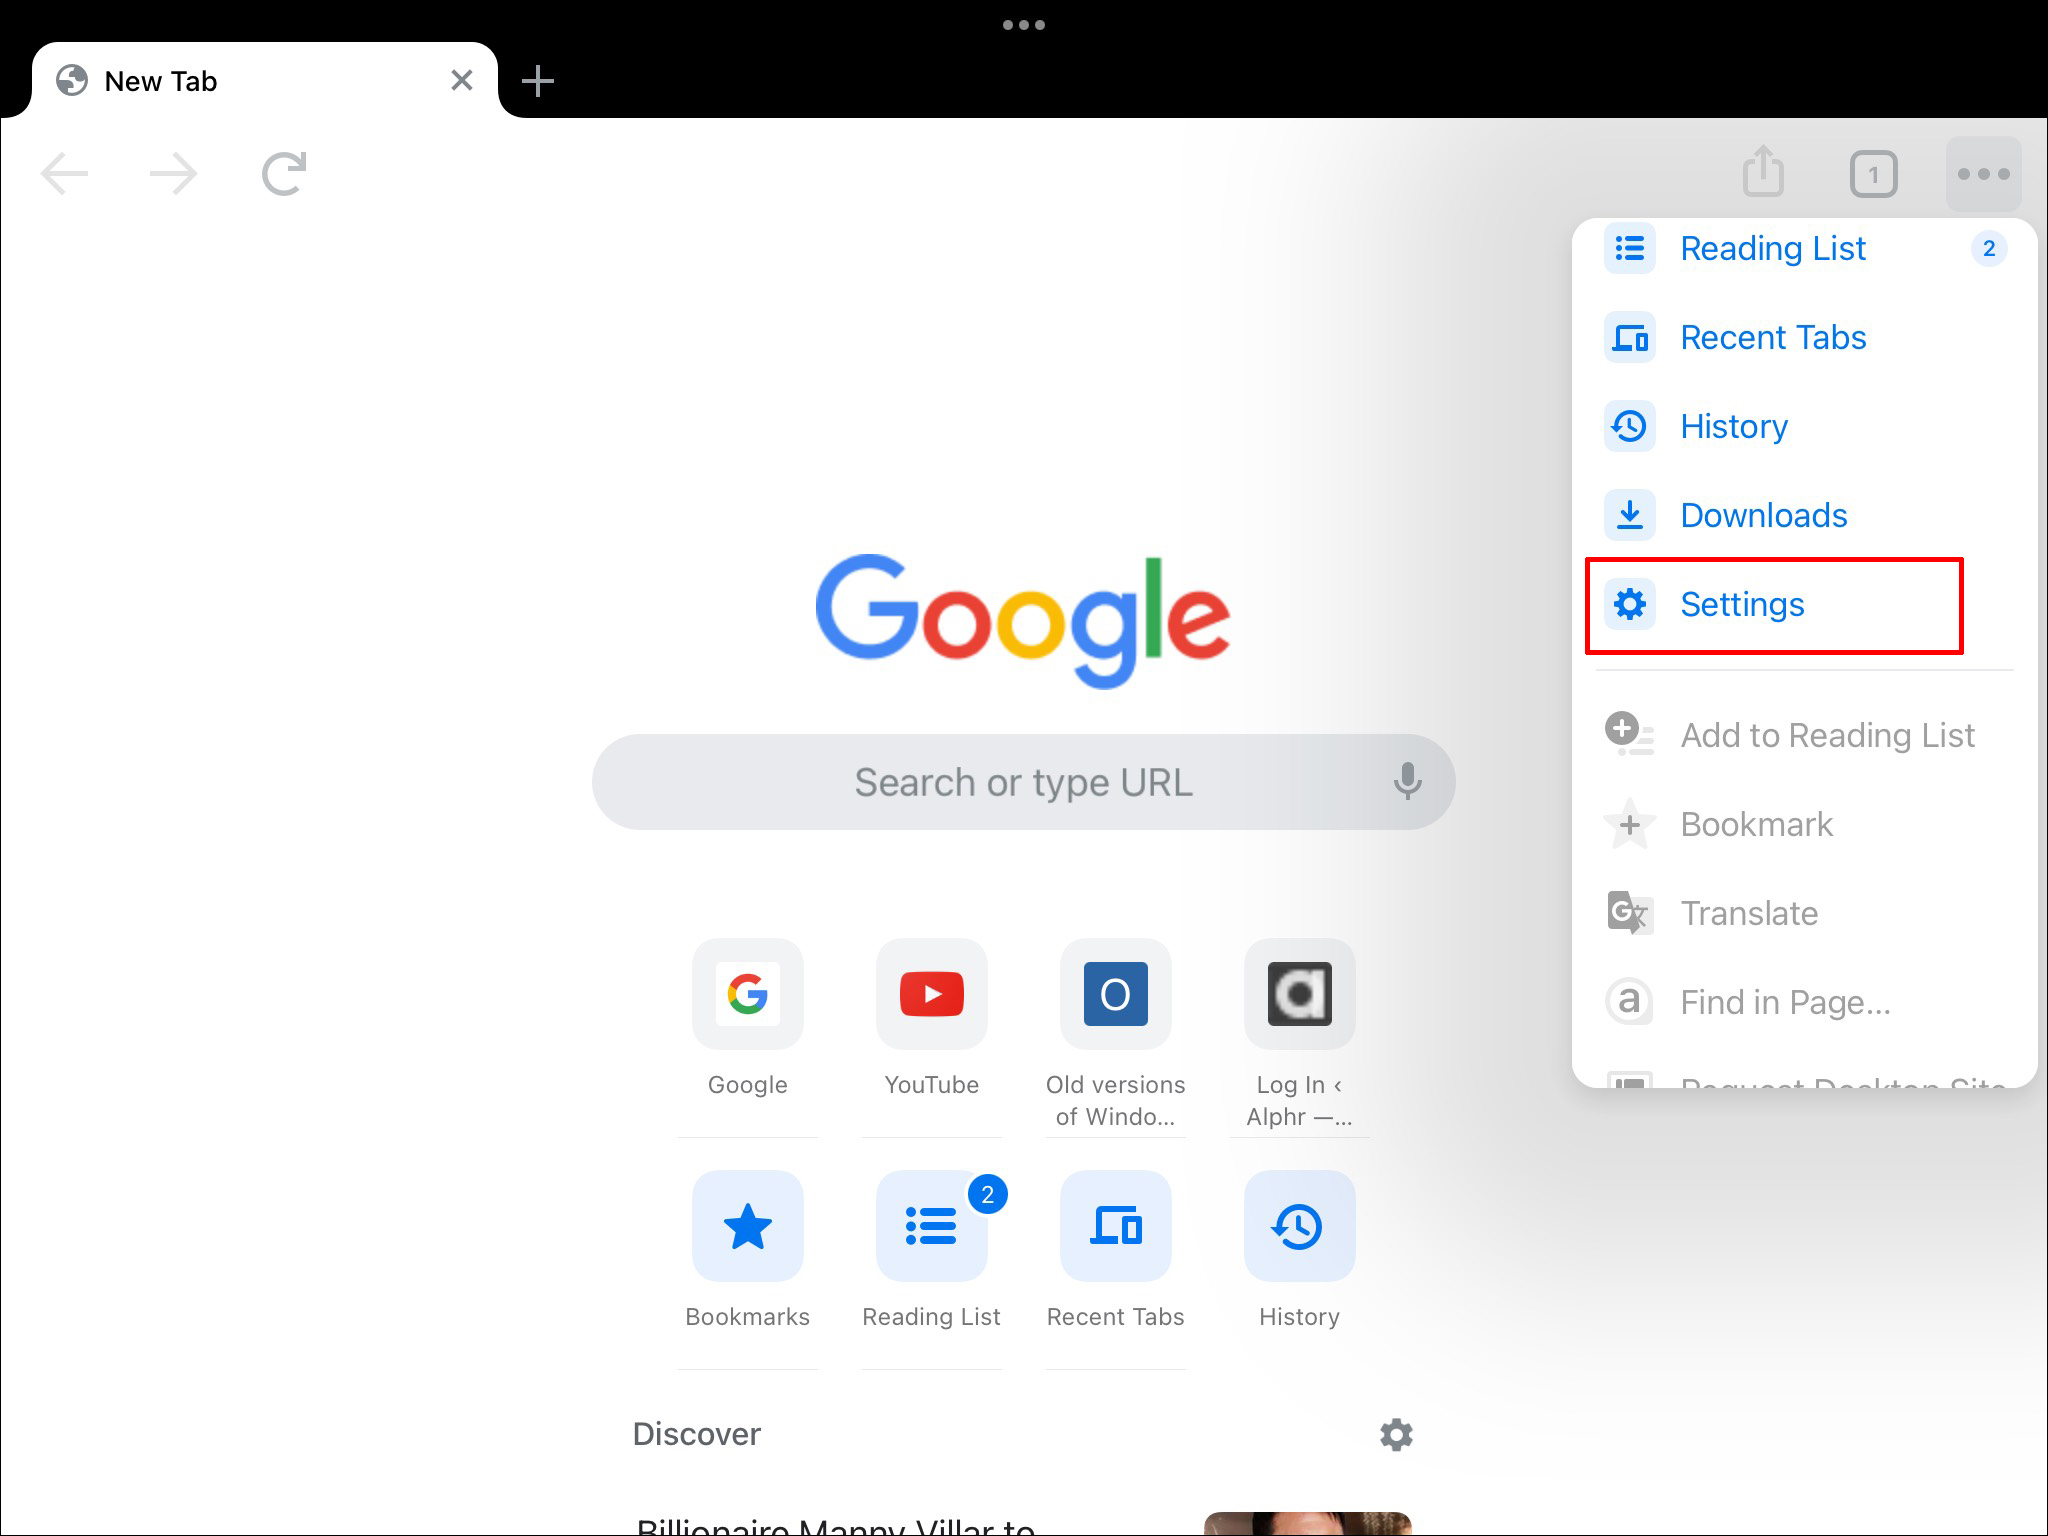Click the reload page icon
Viewport: 2048px width, 1536px height.
point(284,174)
